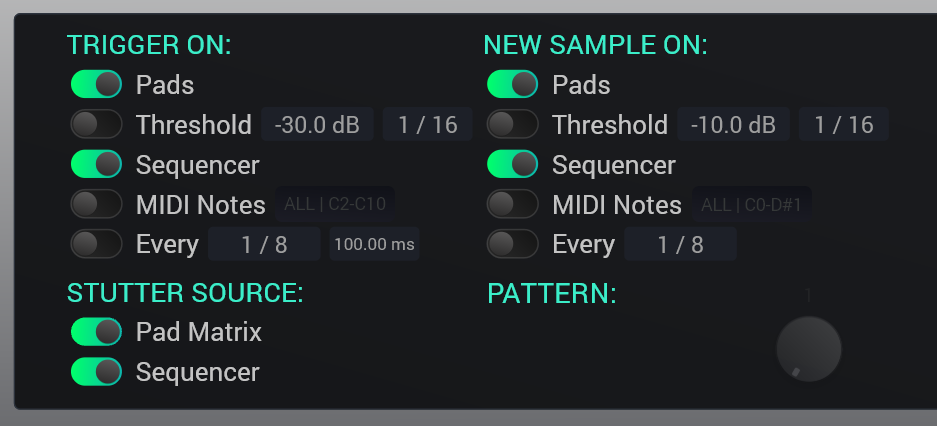Enable Threshold toggle under New Sample On
Screen dimensions: 937x426
[x=512, y=125]
